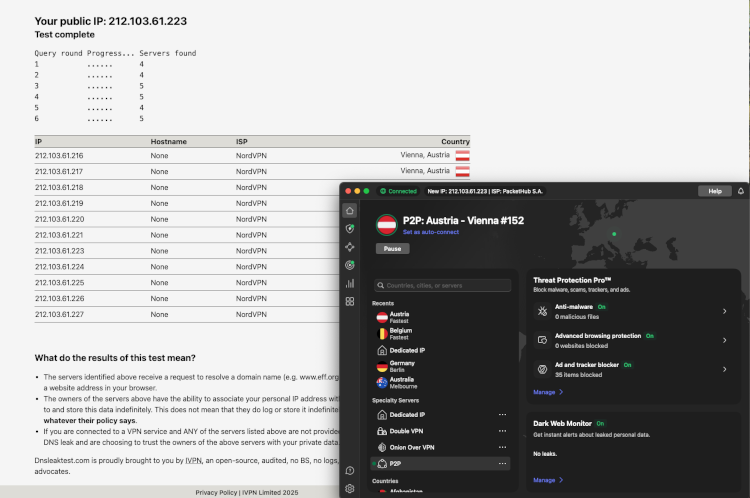Click the IP column header in results table

(x=38, y=142)
